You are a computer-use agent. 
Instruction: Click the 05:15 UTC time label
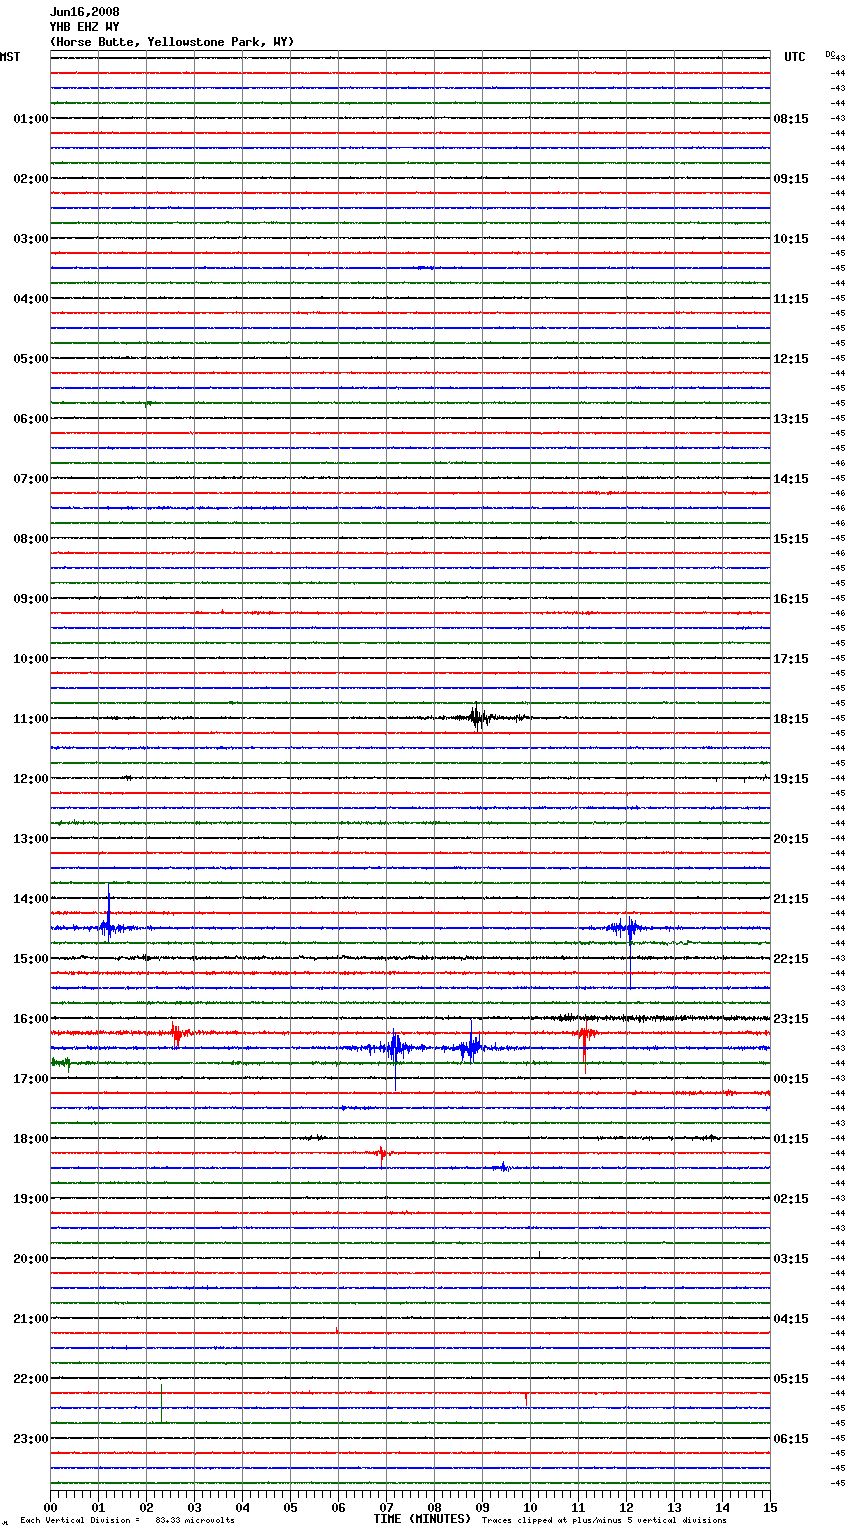791,1379
